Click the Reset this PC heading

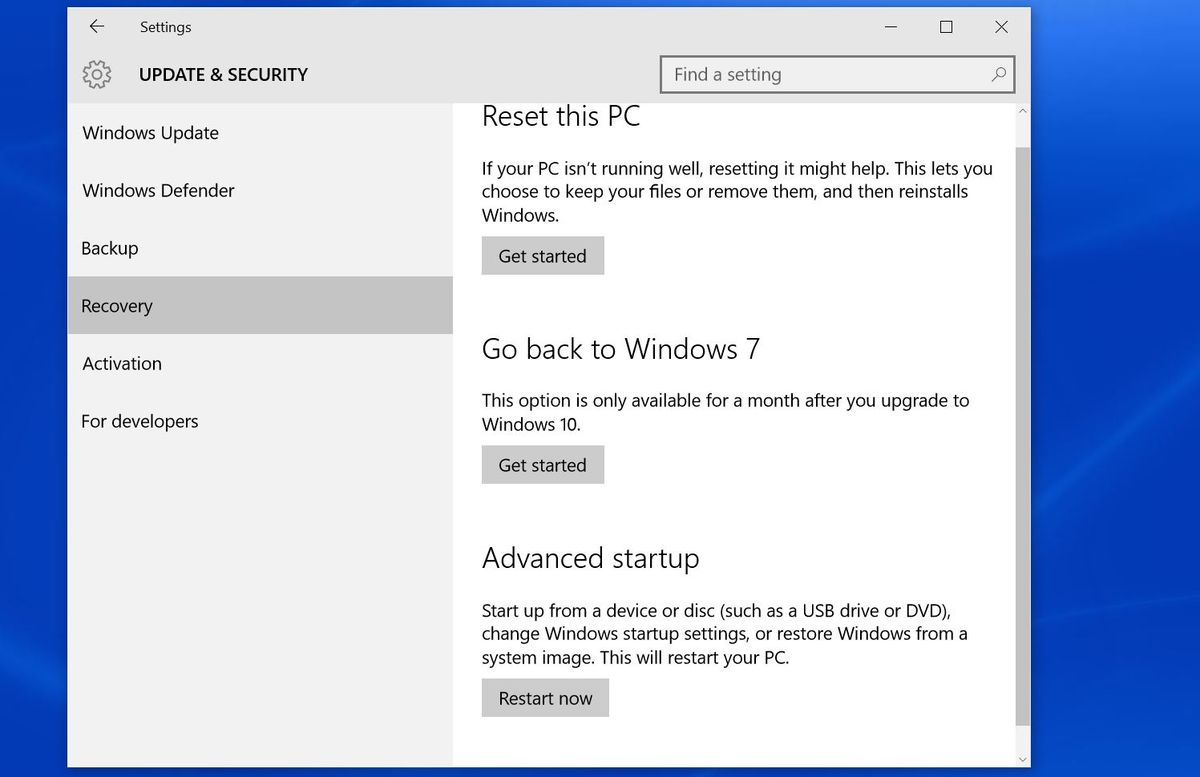tap(561, 116)
